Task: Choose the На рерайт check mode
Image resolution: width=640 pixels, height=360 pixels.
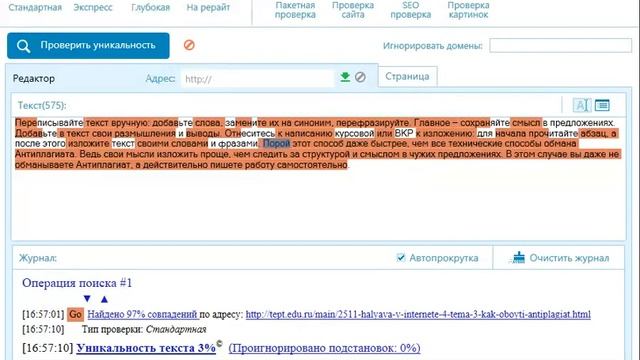Action: click(x=208, y=7)
